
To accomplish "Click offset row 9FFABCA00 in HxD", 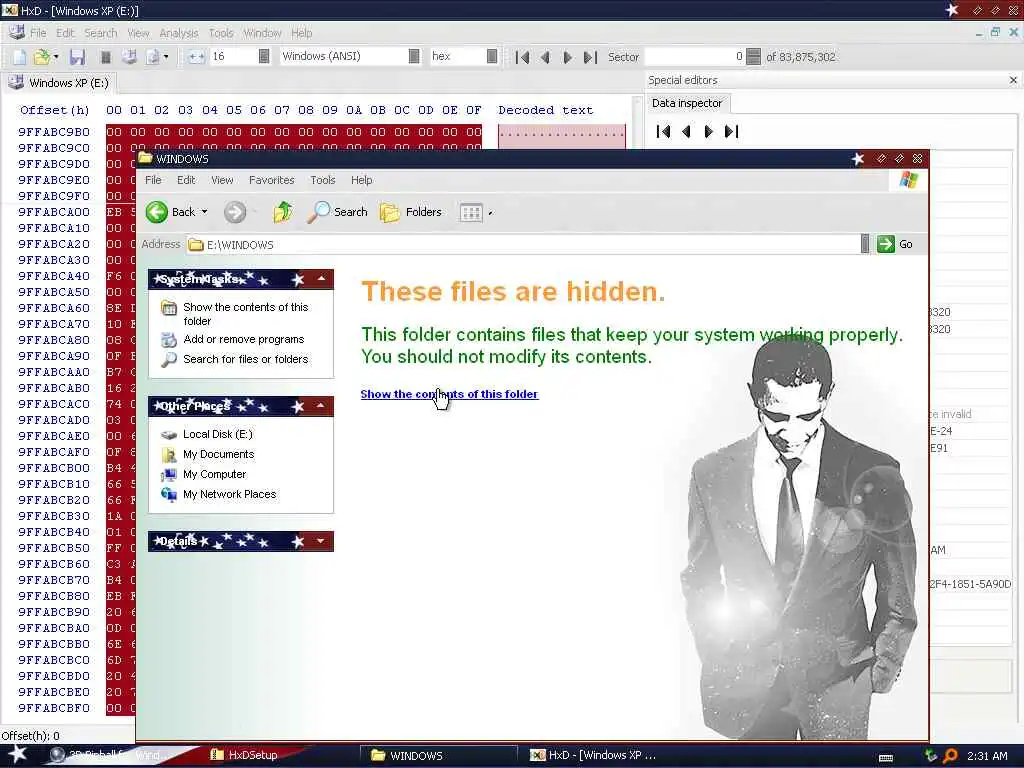I will (x=54, y=212).
